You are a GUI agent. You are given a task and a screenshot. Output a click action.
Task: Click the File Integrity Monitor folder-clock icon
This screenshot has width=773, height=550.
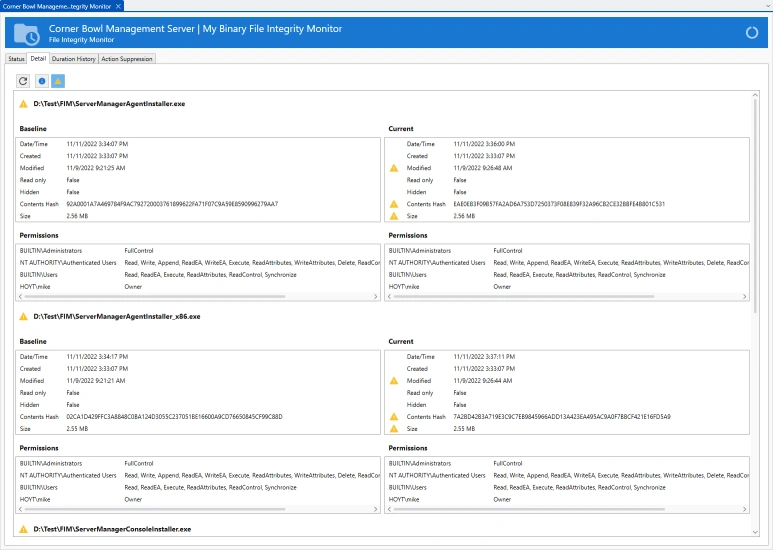tap(27, 34)
